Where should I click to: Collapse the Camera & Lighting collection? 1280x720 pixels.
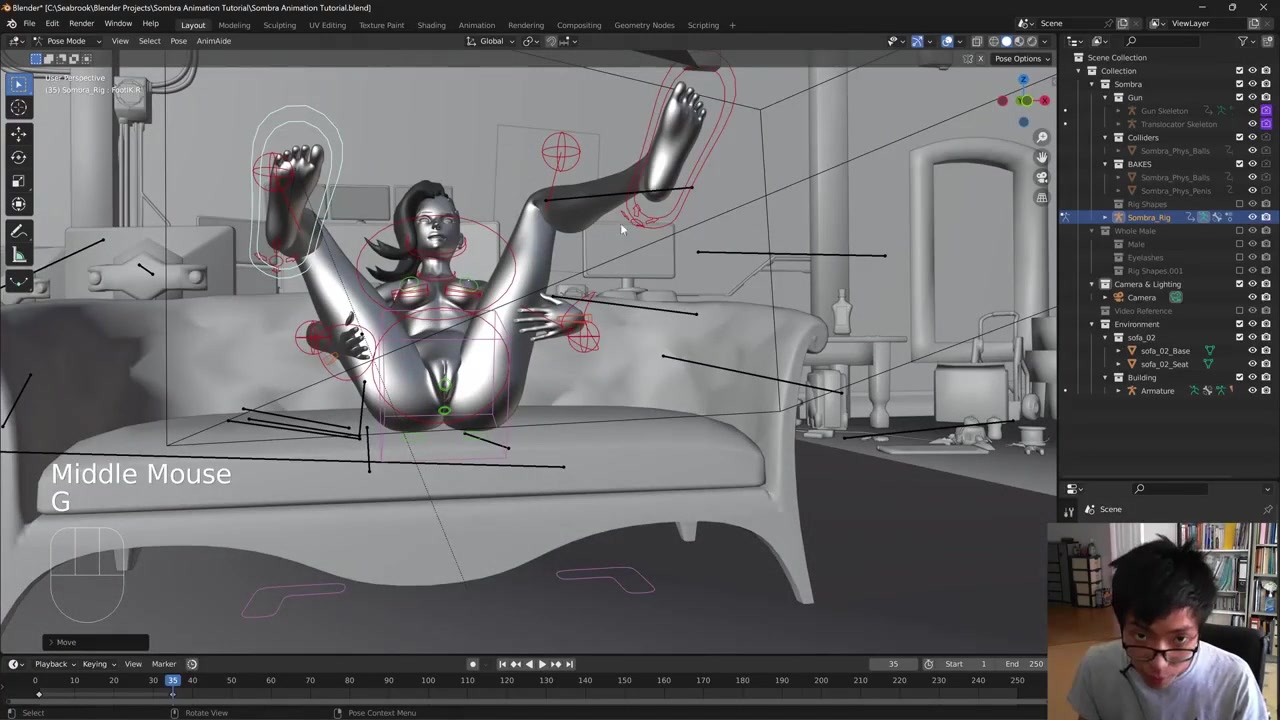pyautogui.click(x=1092, y=284)
